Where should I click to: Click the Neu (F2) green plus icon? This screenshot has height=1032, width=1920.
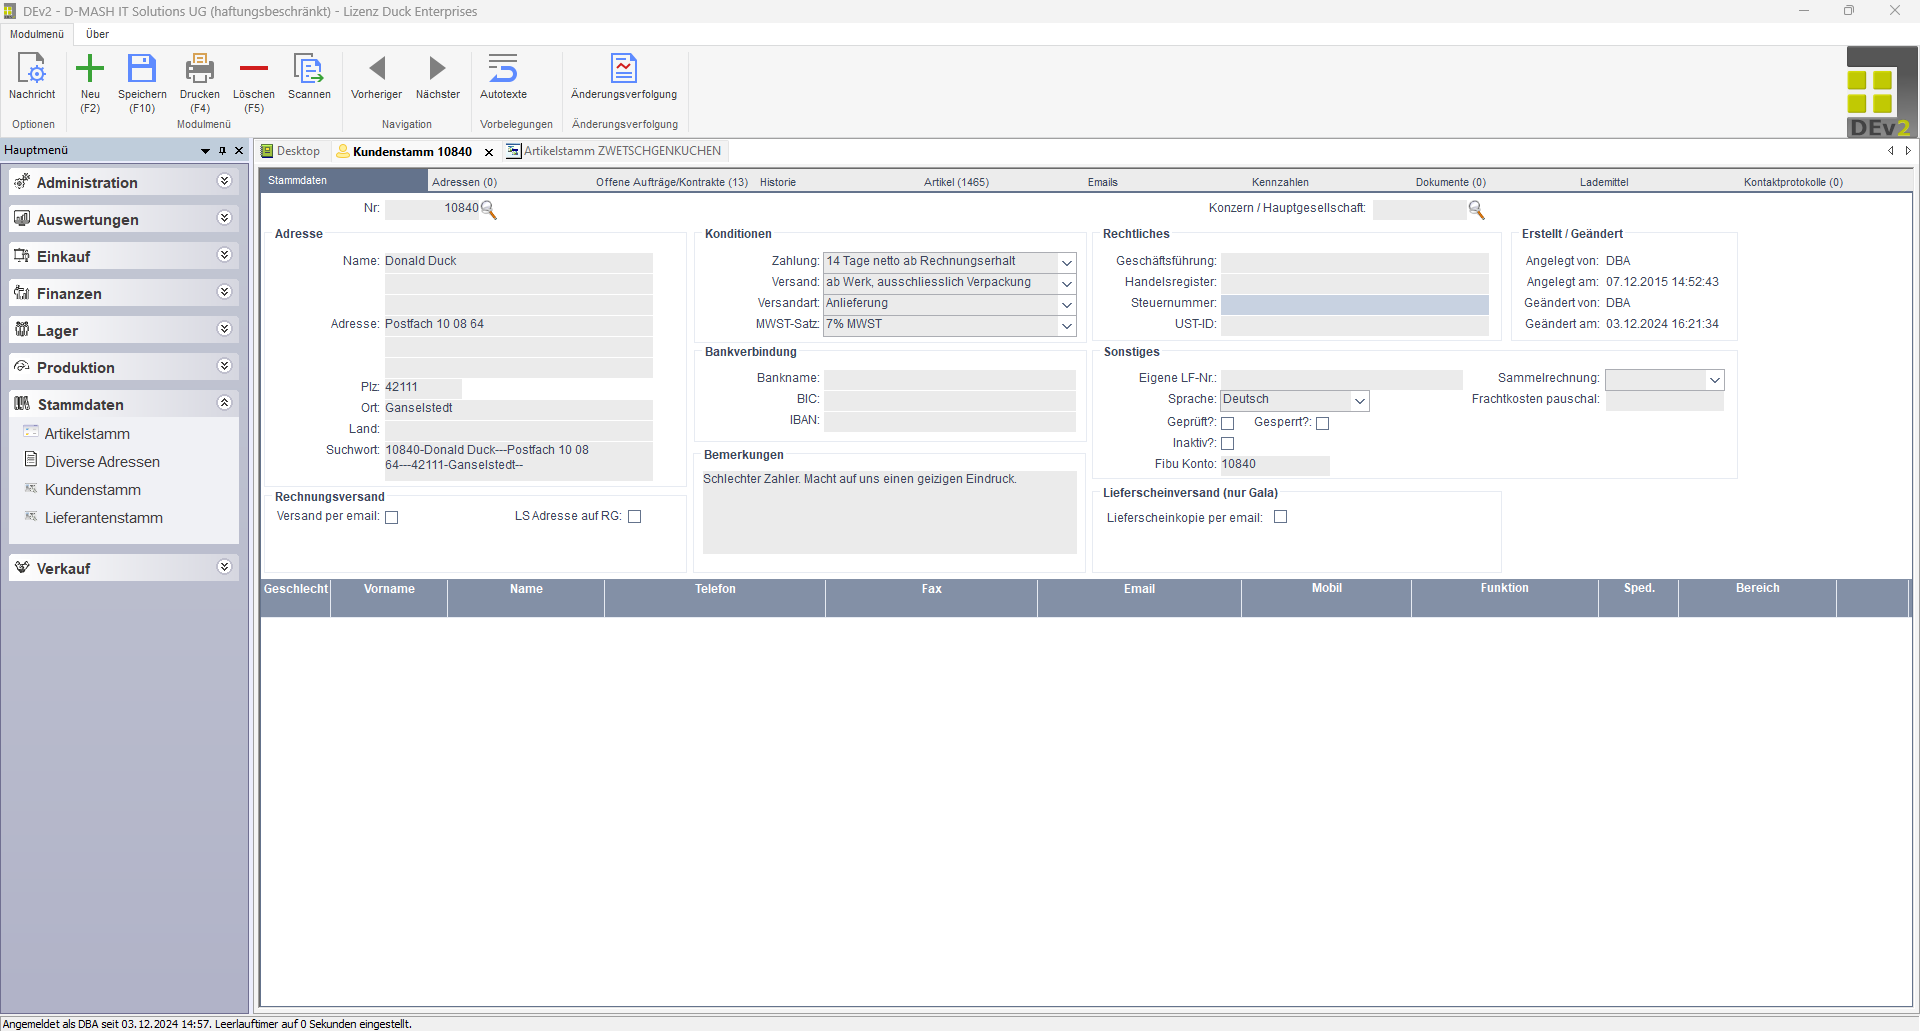[90, 70]
